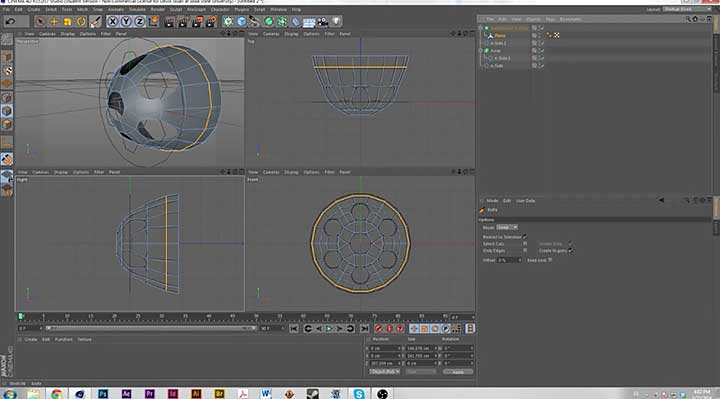This screenshot has width=720, height=399.
Task: Activate Polygons mode in left palette
Action: (x=6, y=124)
